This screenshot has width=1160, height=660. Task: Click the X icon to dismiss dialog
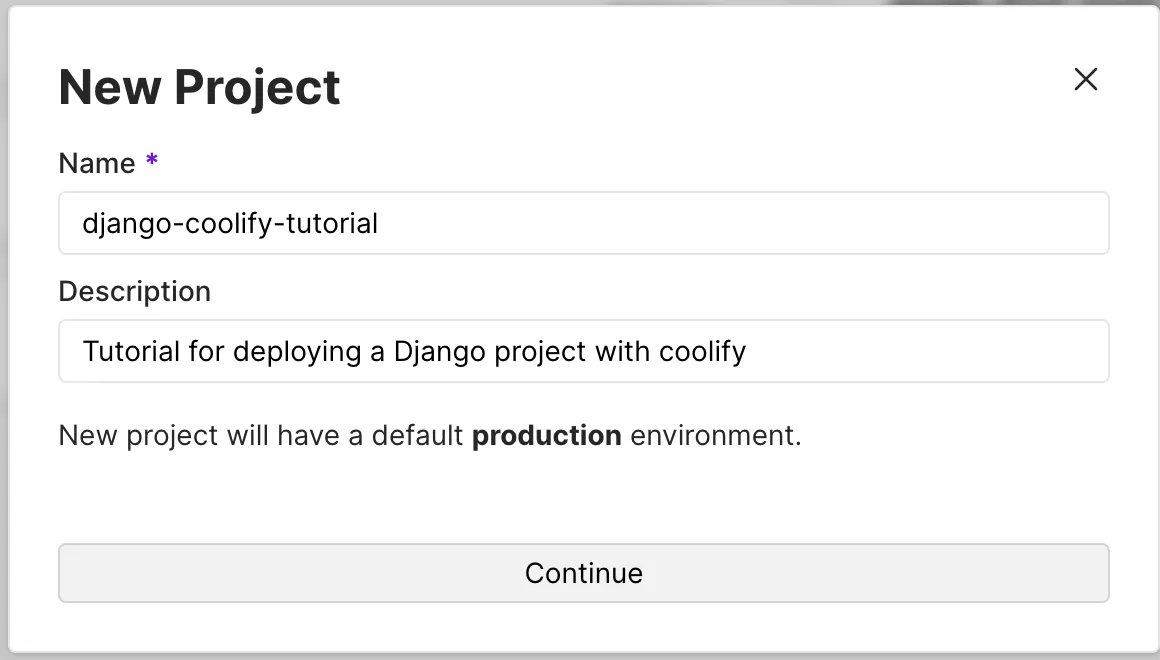pos(1086,79)
